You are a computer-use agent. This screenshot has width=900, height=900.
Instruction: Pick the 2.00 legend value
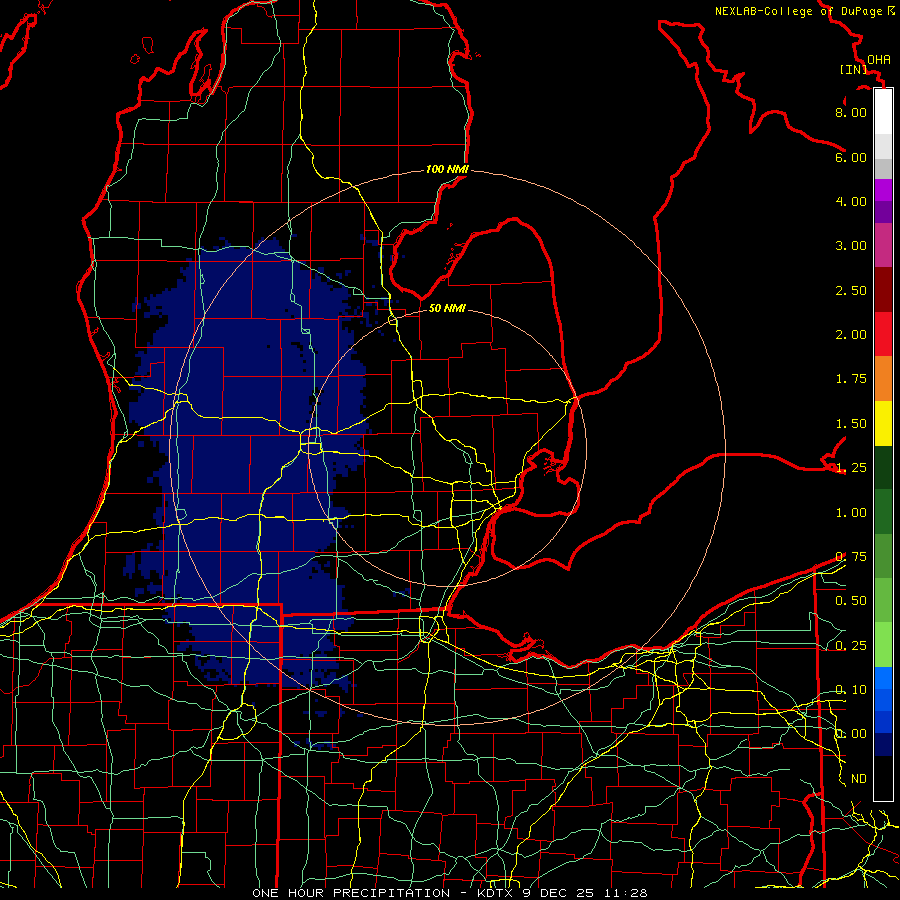(x=851, y=335)
